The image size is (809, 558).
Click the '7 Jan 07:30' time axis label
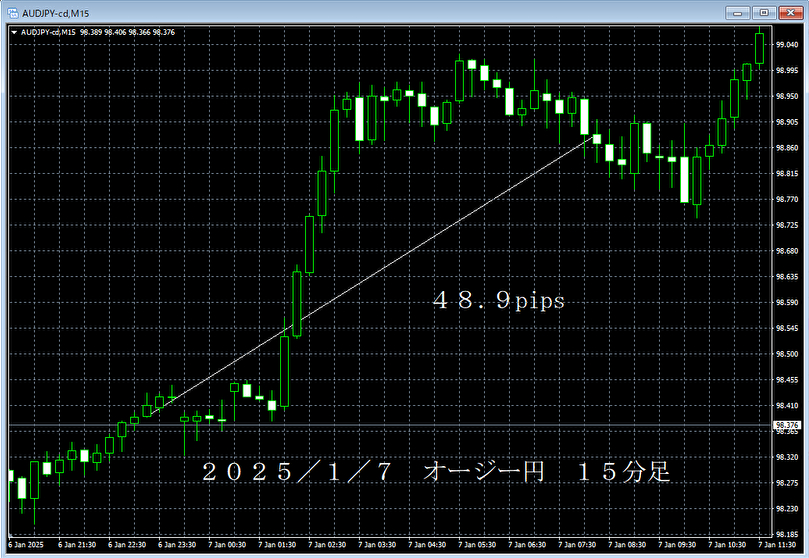point(577,545)
